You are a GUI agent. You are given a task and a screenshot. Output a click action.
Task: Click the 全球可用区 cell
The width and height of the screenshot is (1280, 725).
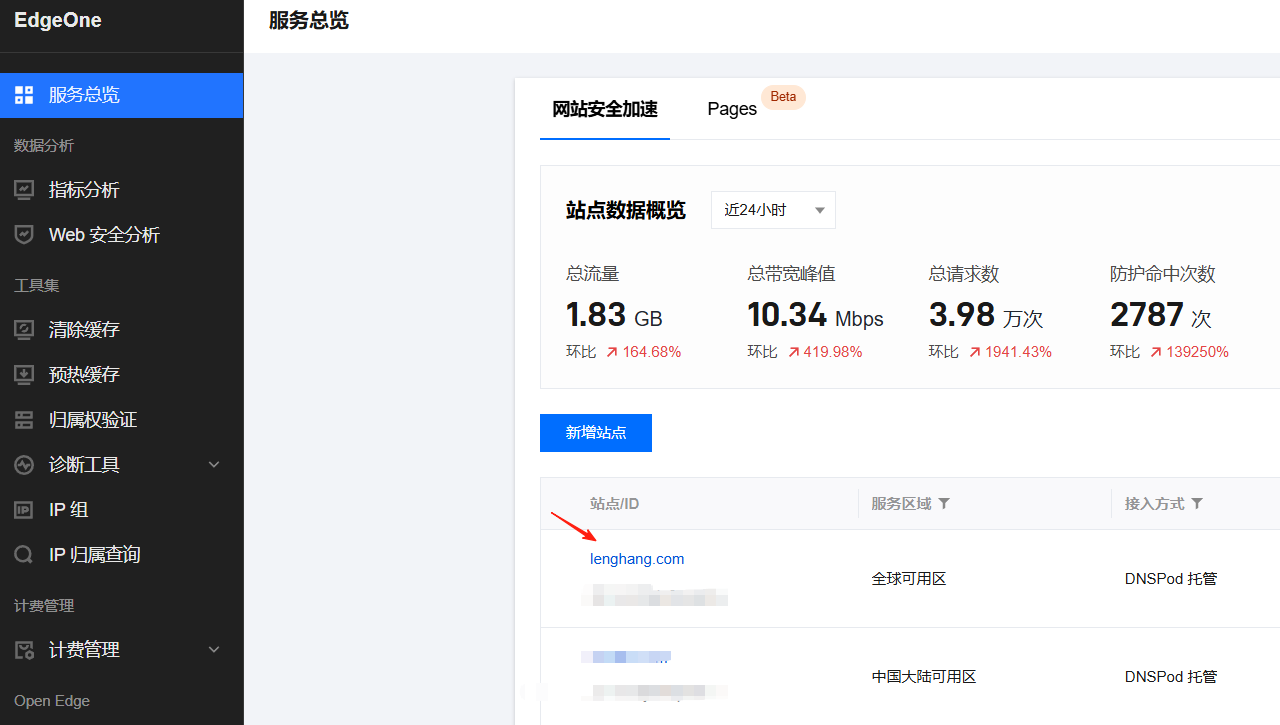909,578
